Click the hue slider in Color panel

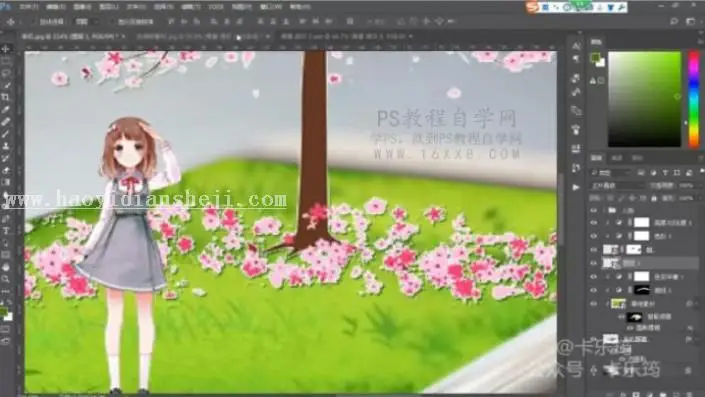pos(694,99)
